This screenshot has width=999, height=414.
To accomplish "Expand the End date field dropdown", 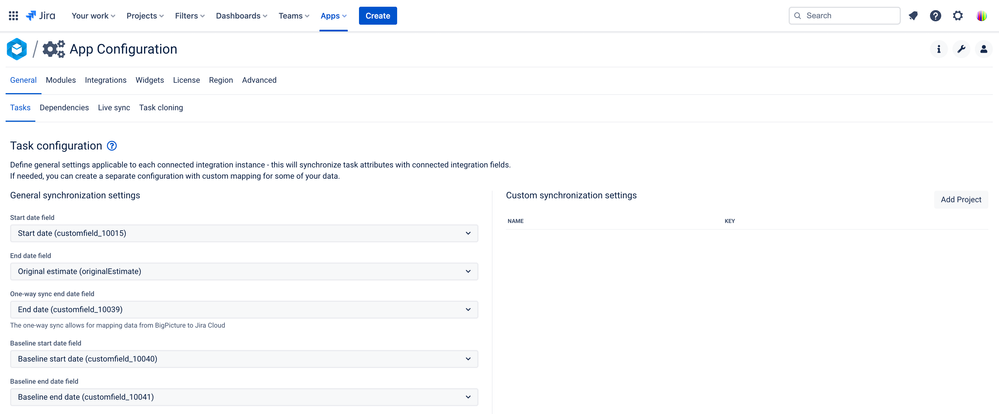I will coord(244,271).
